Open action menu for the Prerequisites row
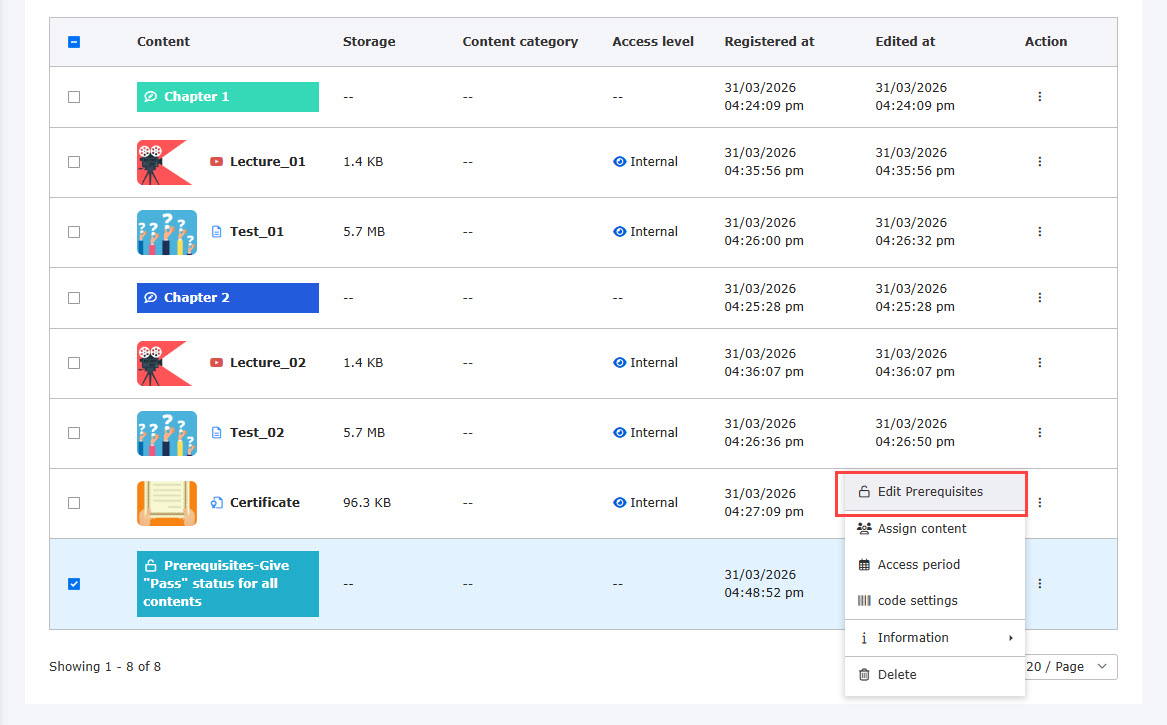1167x725 pixels. click(x=1039, y=584)
